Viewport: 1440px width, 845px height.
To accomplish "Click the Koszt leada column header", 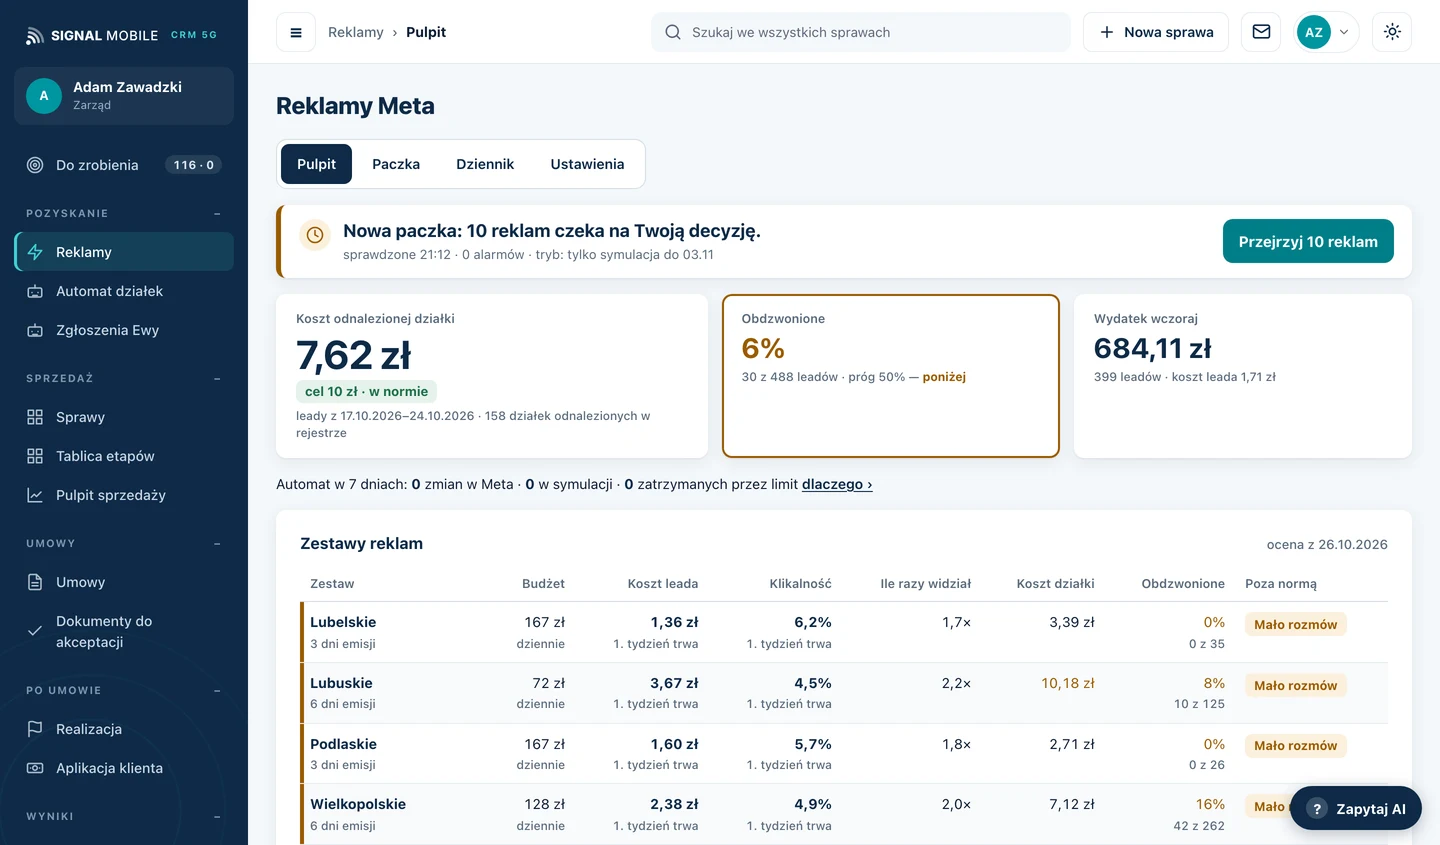I will 663,584.
